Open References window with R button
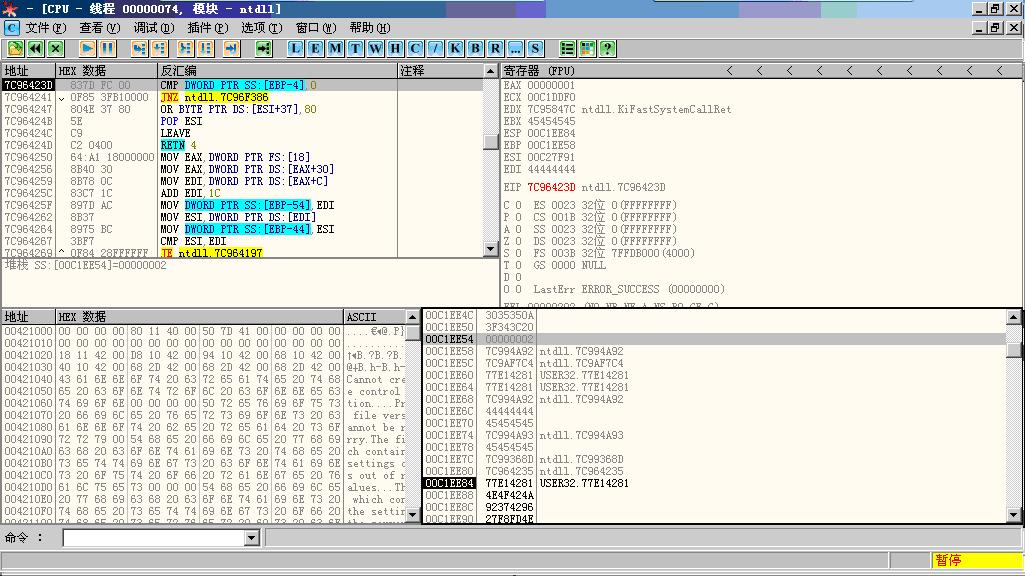The width and height of the screenshot is (1025, 576). 495,48
